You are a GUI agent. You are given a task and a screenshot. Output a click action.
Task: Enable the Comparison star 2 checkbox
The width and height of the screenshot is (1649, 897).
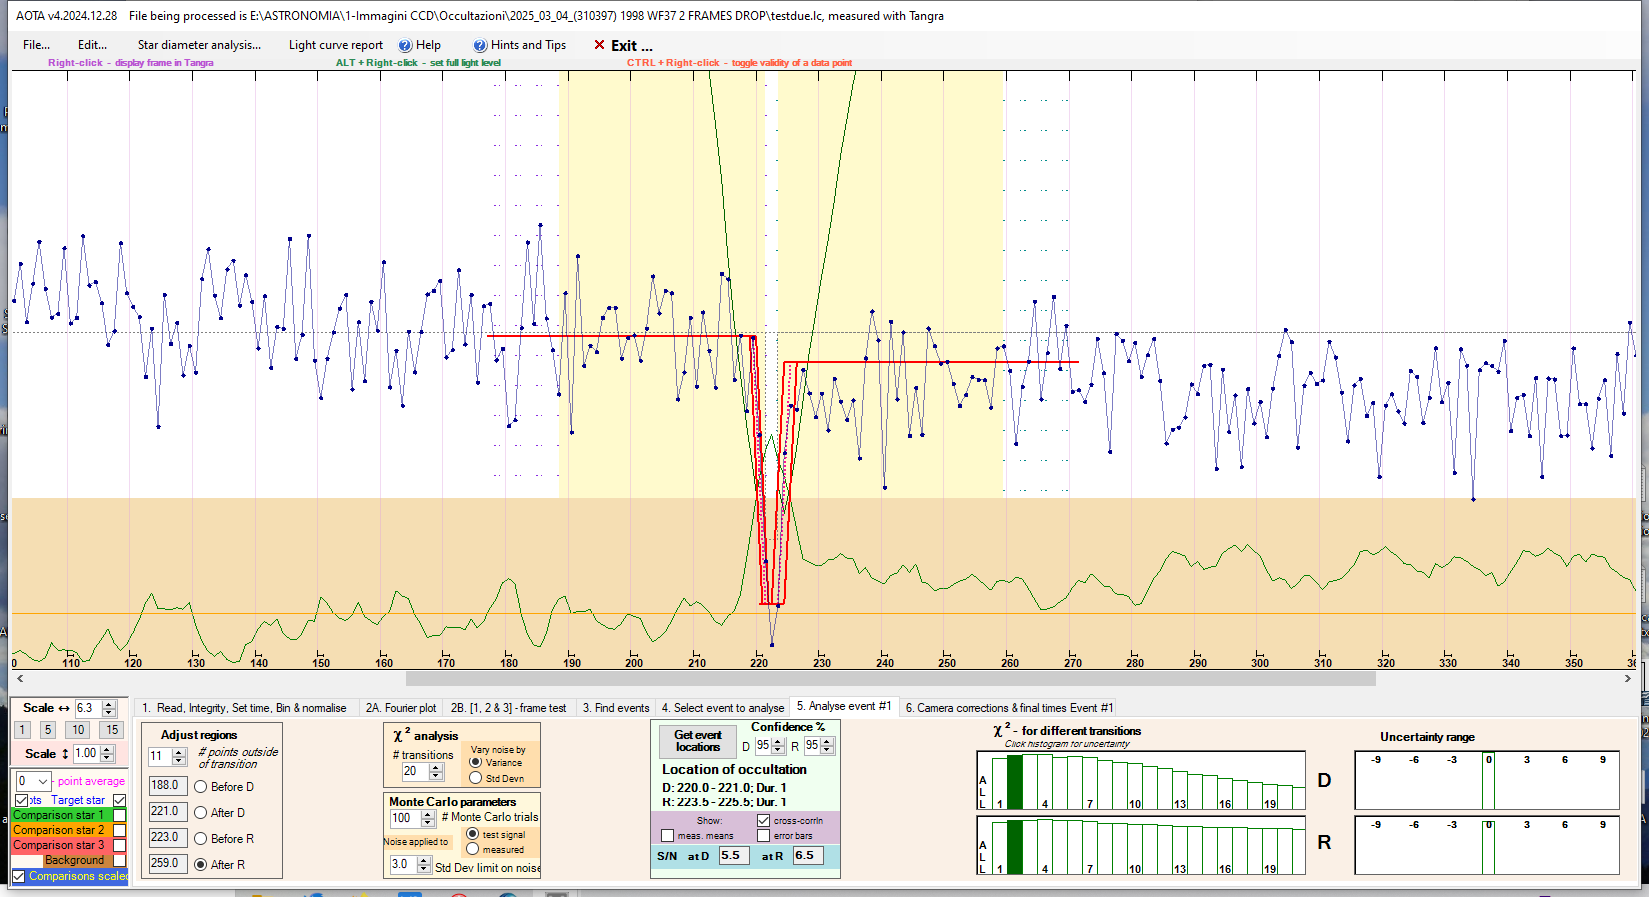click(120, 830)
